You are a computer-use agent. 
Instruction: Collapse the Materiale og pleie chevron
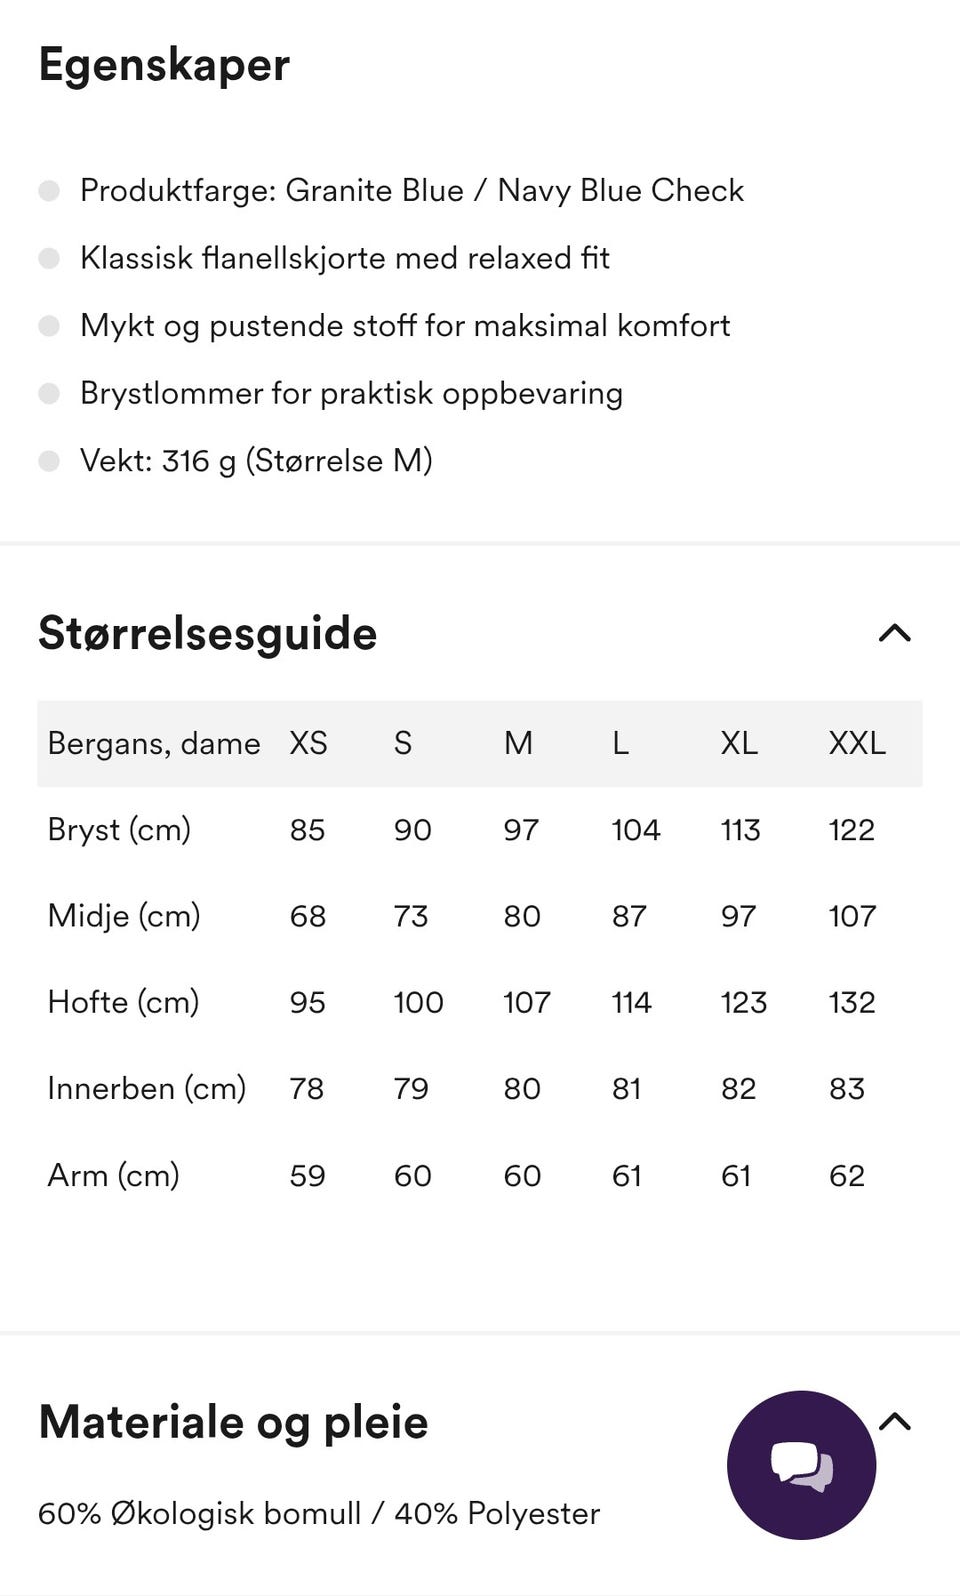894,1421
